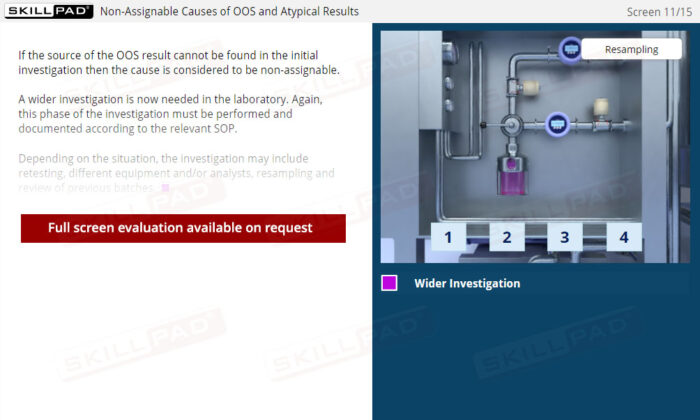The height and width of the screenshot is (420, 700).
Task: Choose step 3 button
Action: 565,237
